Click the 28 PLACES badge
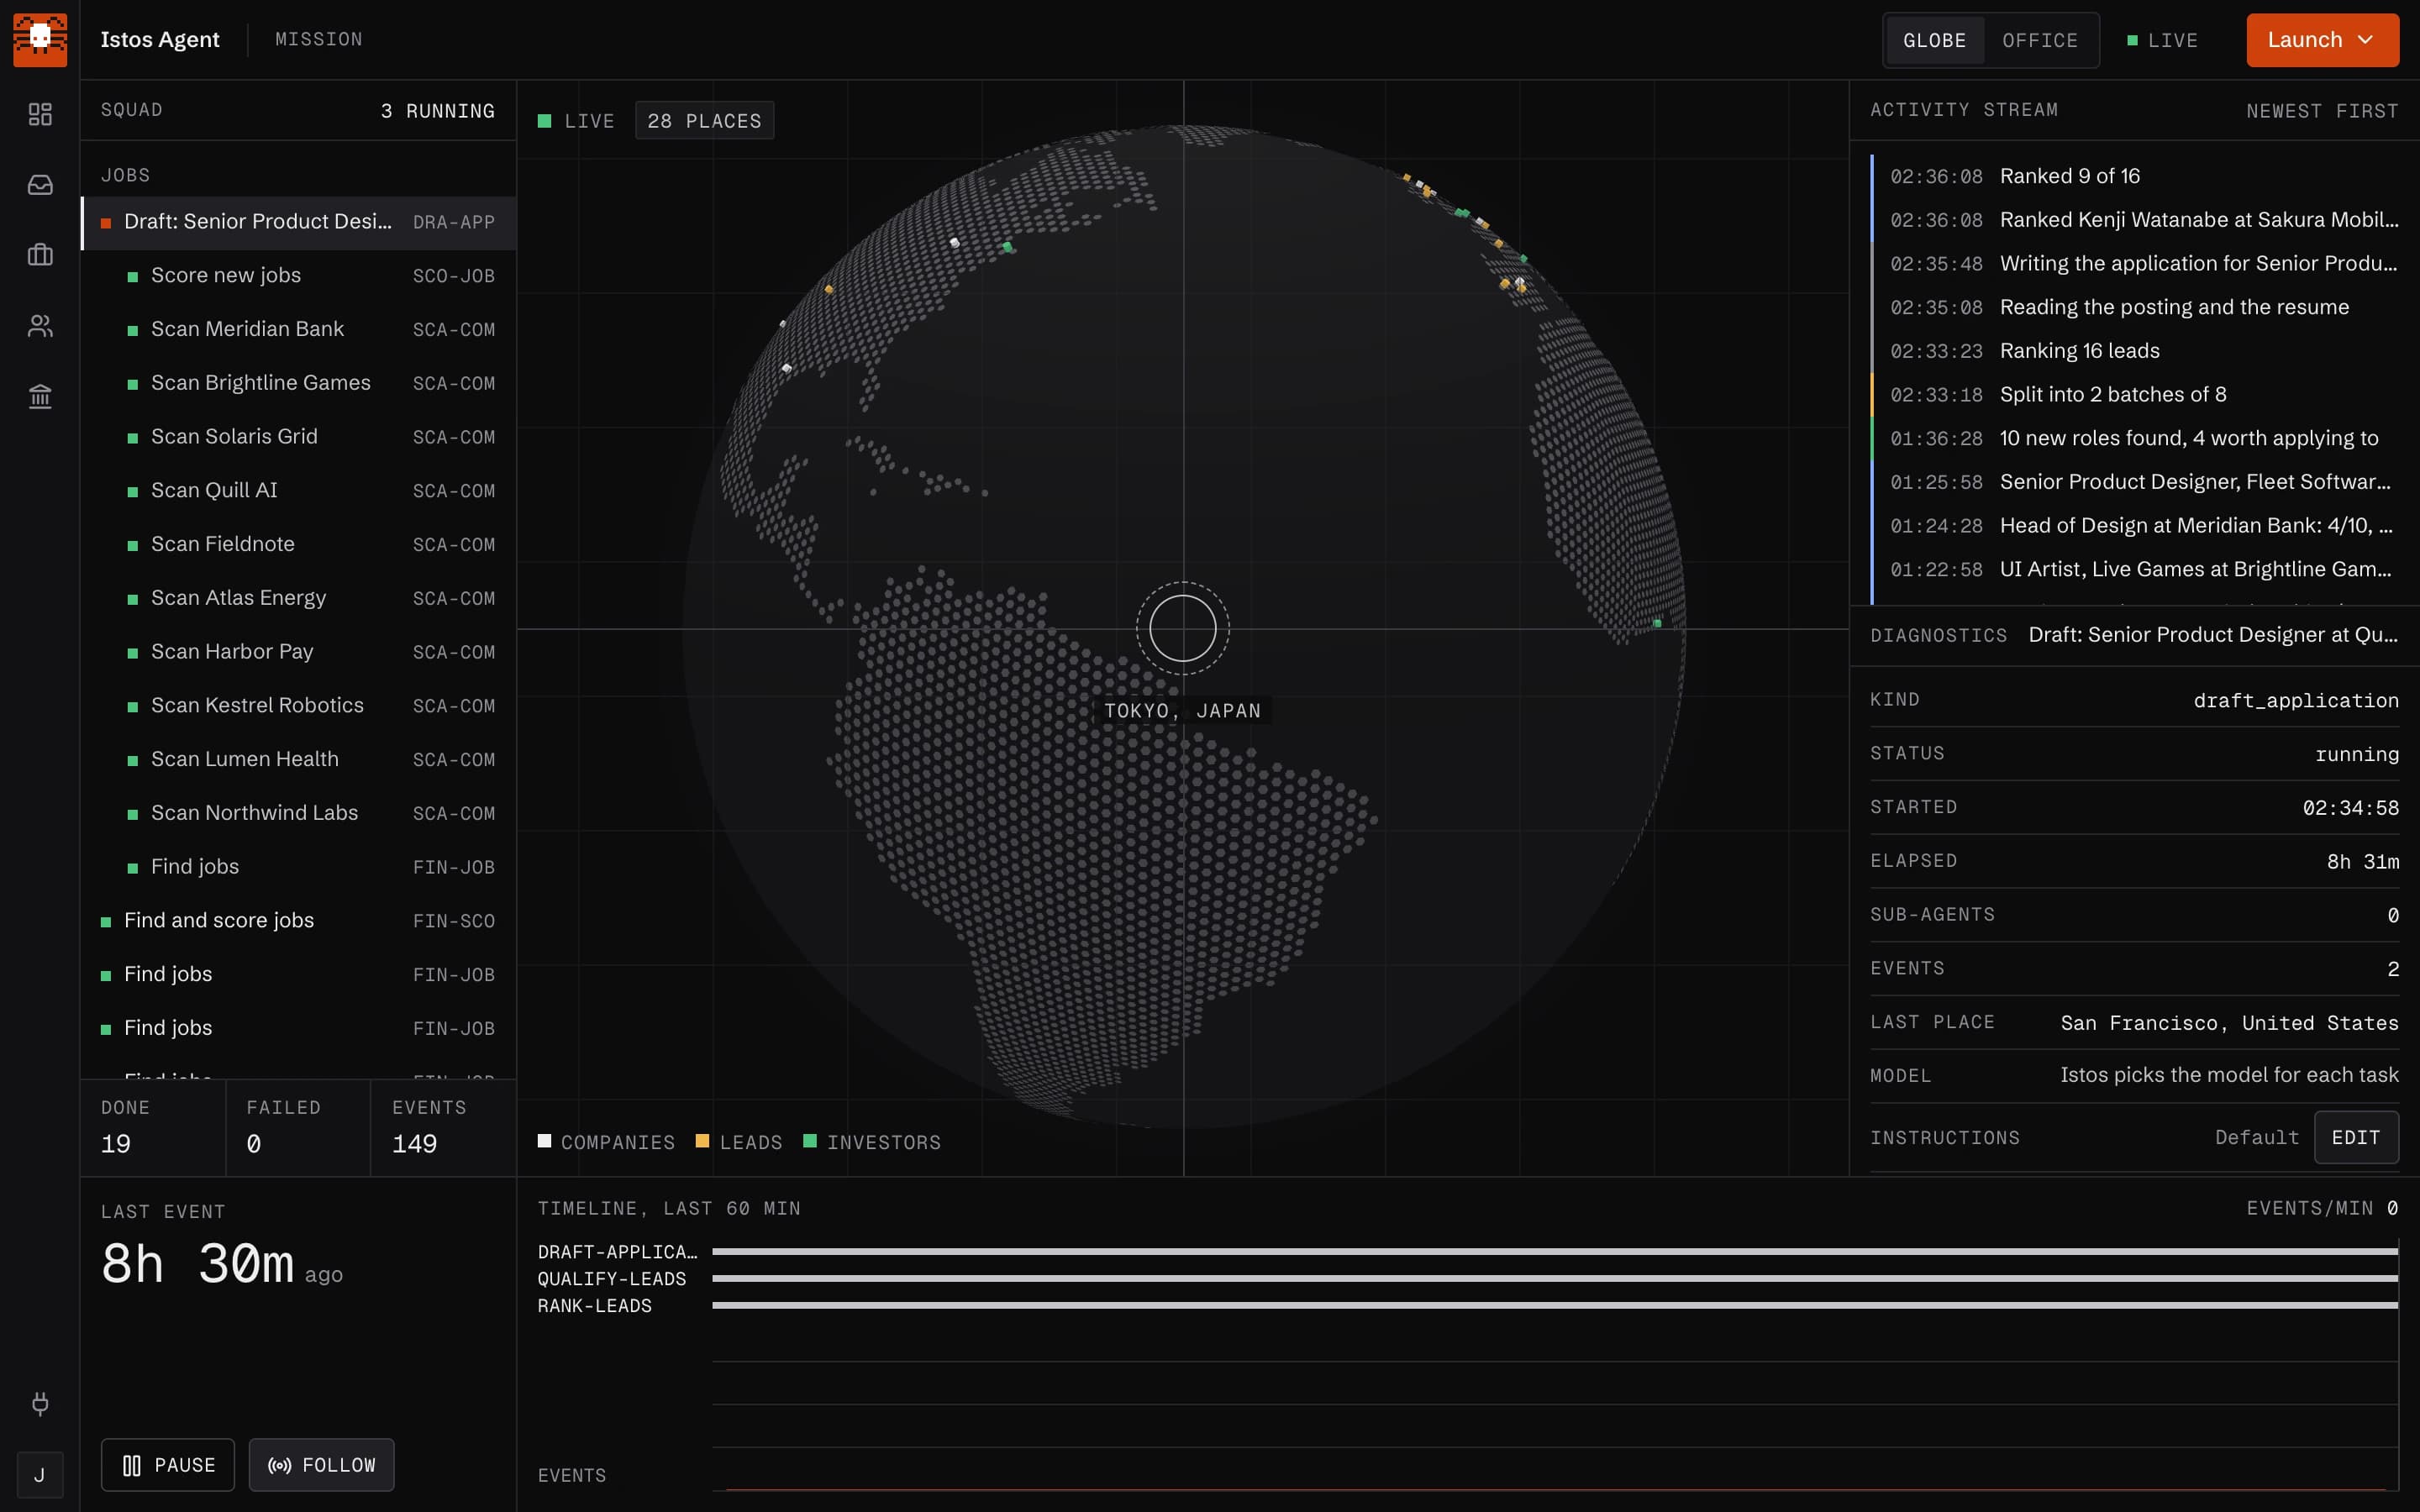This screenshot has height=1512, width=2420. (x=704, y=121)
